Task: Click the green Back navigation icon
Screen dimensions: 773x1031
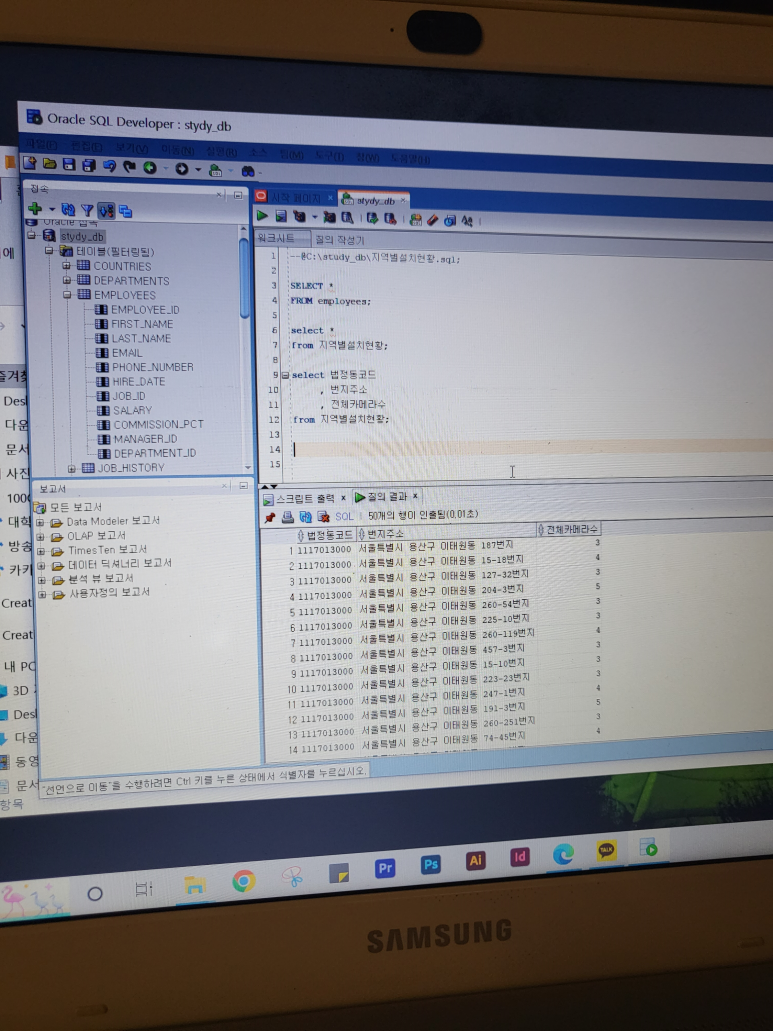Action: coord(150,167)
